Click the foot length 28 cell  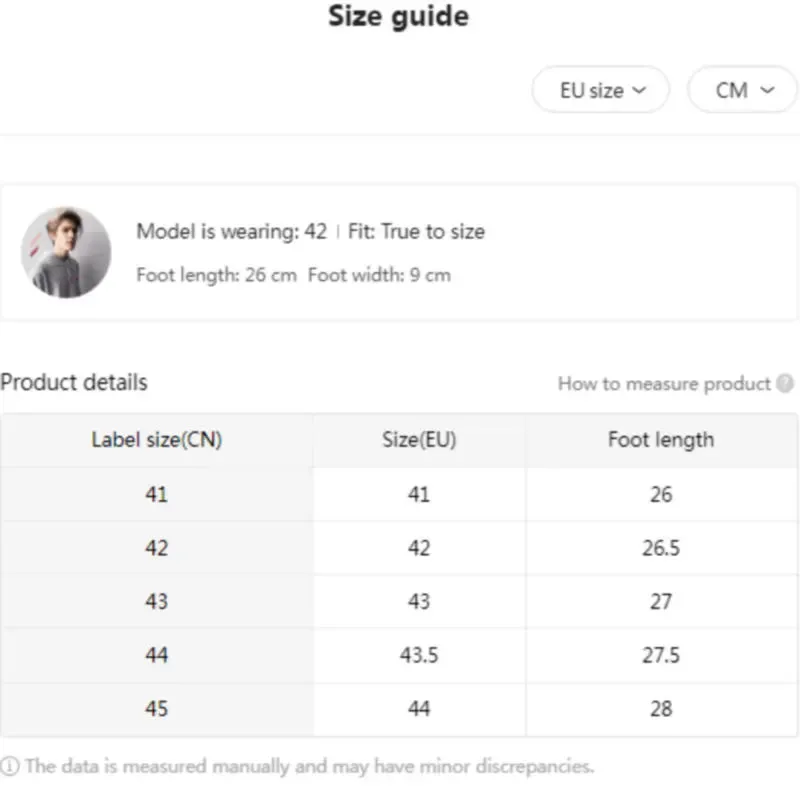click(662, 709)
